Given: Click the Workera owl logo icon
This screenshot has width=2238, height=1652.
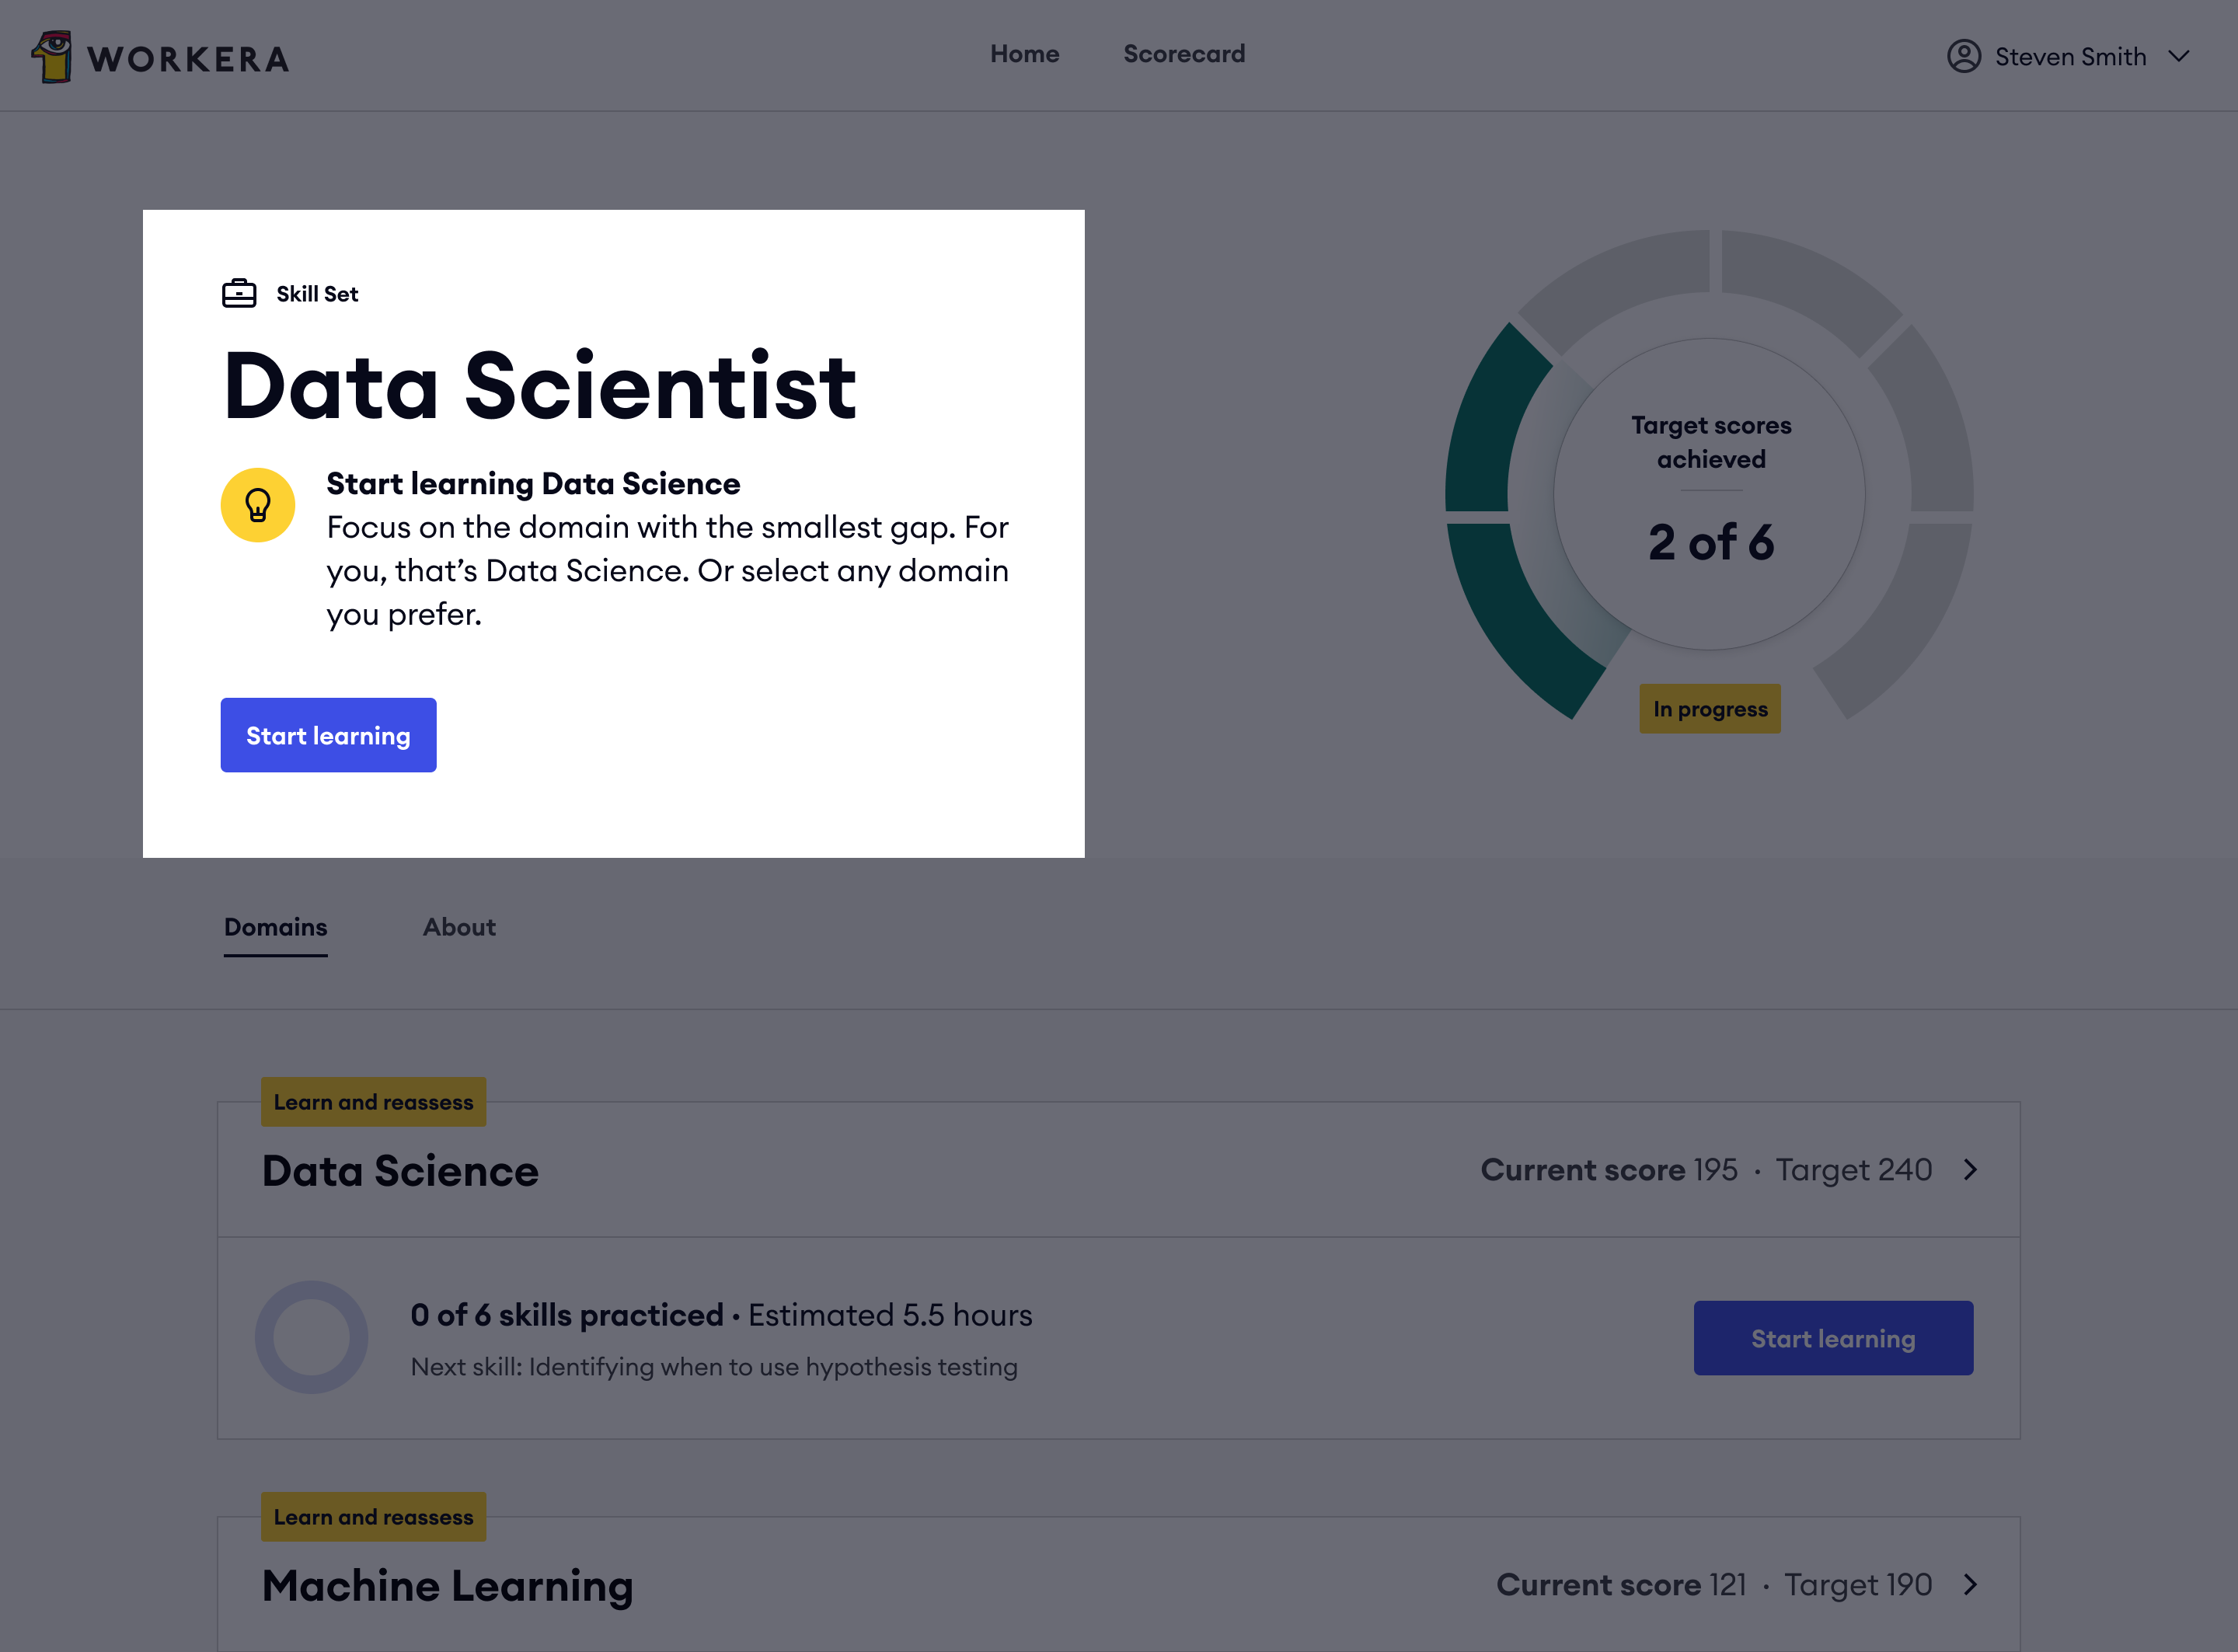Looking at the screenshot, I should tap(52, 57).
